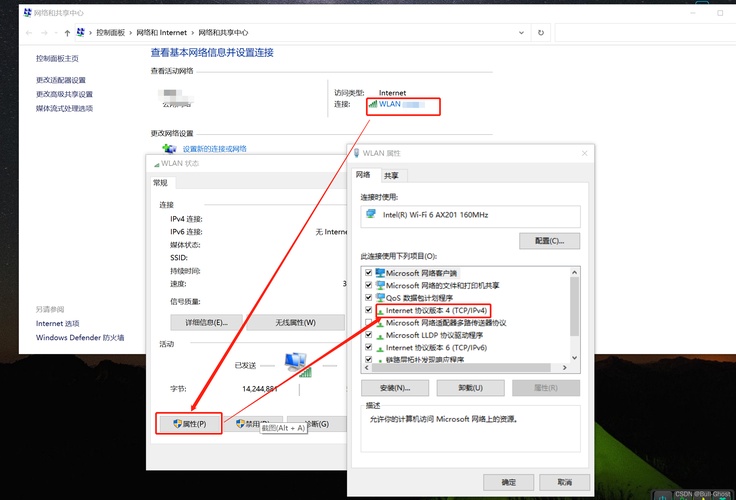
Task: Click the items list up arrow
Action: click(575, 272)
